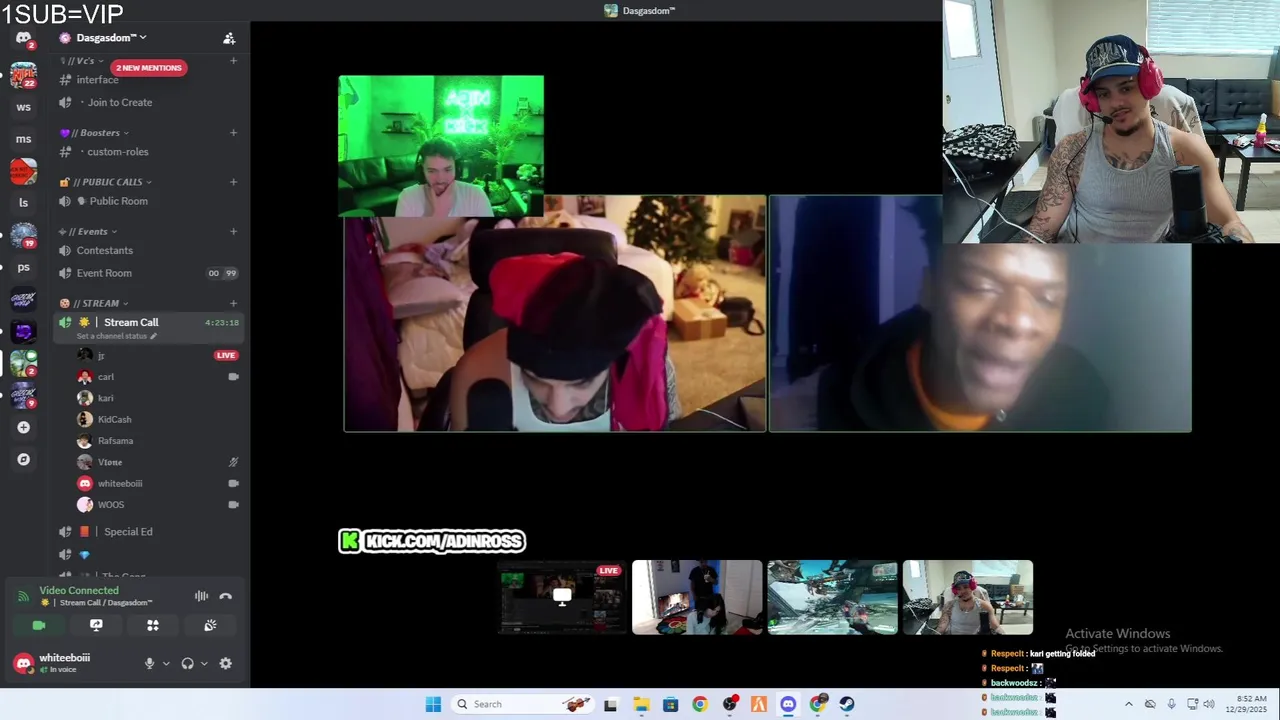Toggle the camera on/off button

click(x=39, y=625)
